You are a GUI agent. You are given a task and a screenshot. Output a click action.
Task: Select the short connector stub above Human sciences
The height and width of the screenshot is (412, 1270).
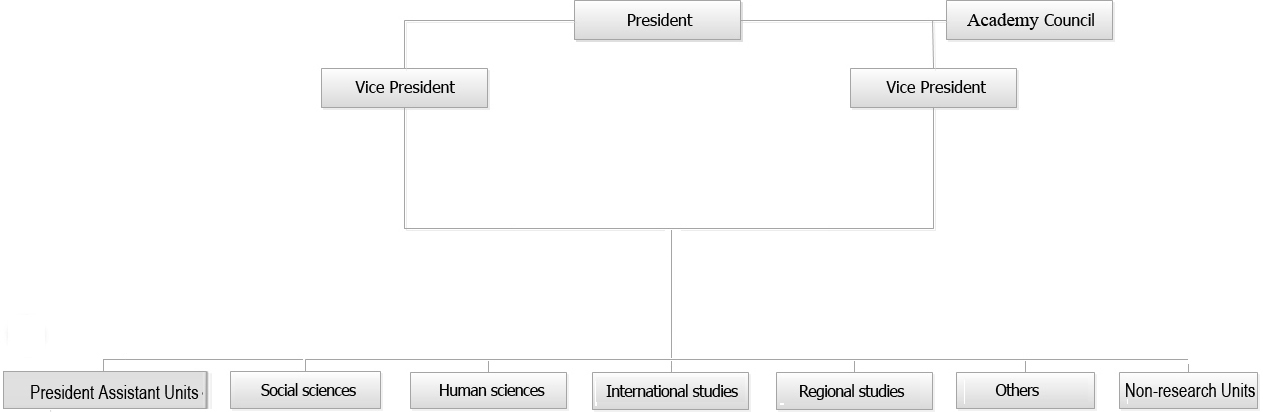(x=489, y=366)
